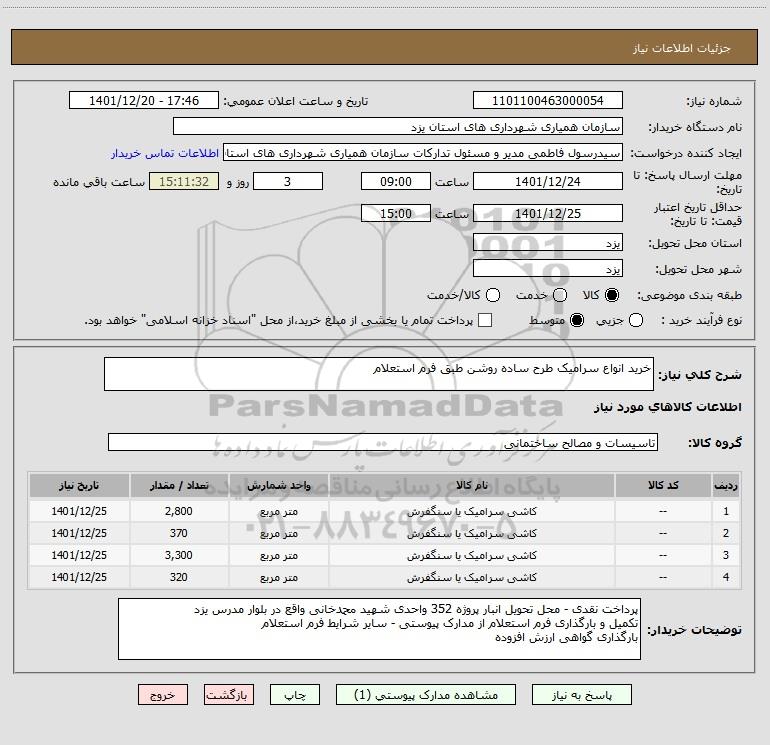The height and width of the screenshot is (745, 770).
Task: Click quantity cell 2,800 in row 1
Action: (x=179, y=511)
